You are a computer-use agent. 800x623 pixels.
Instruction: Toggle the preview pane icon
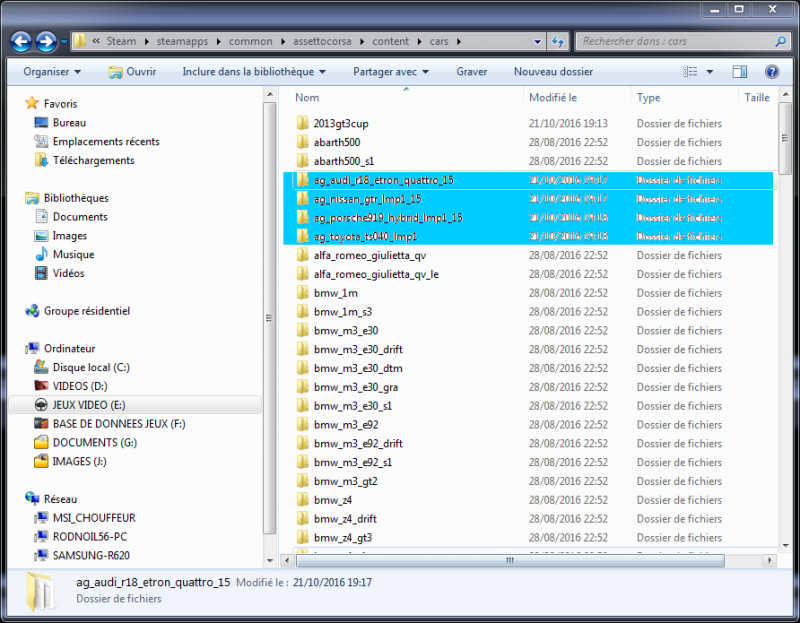tap(739, 71)
